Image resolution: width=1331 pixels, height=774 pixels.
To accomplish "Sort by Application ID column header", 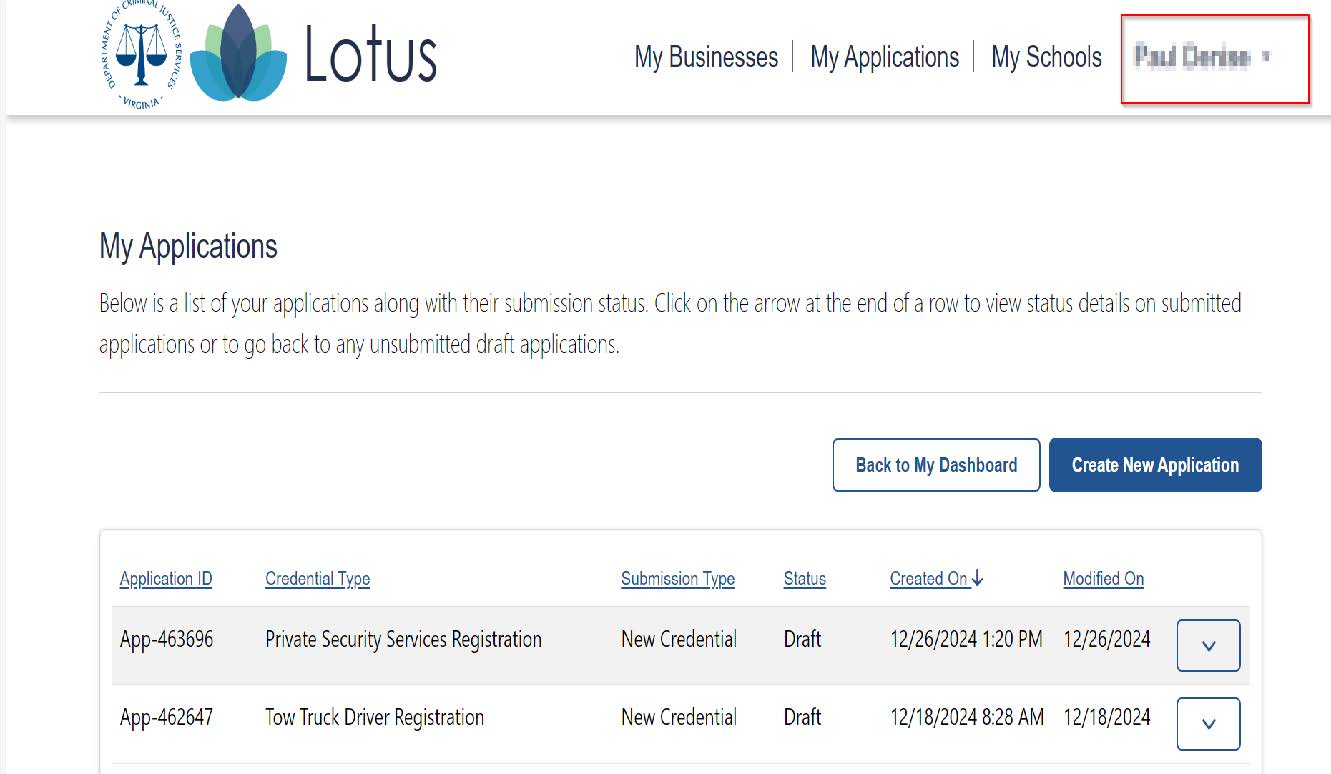I will 166,579.
